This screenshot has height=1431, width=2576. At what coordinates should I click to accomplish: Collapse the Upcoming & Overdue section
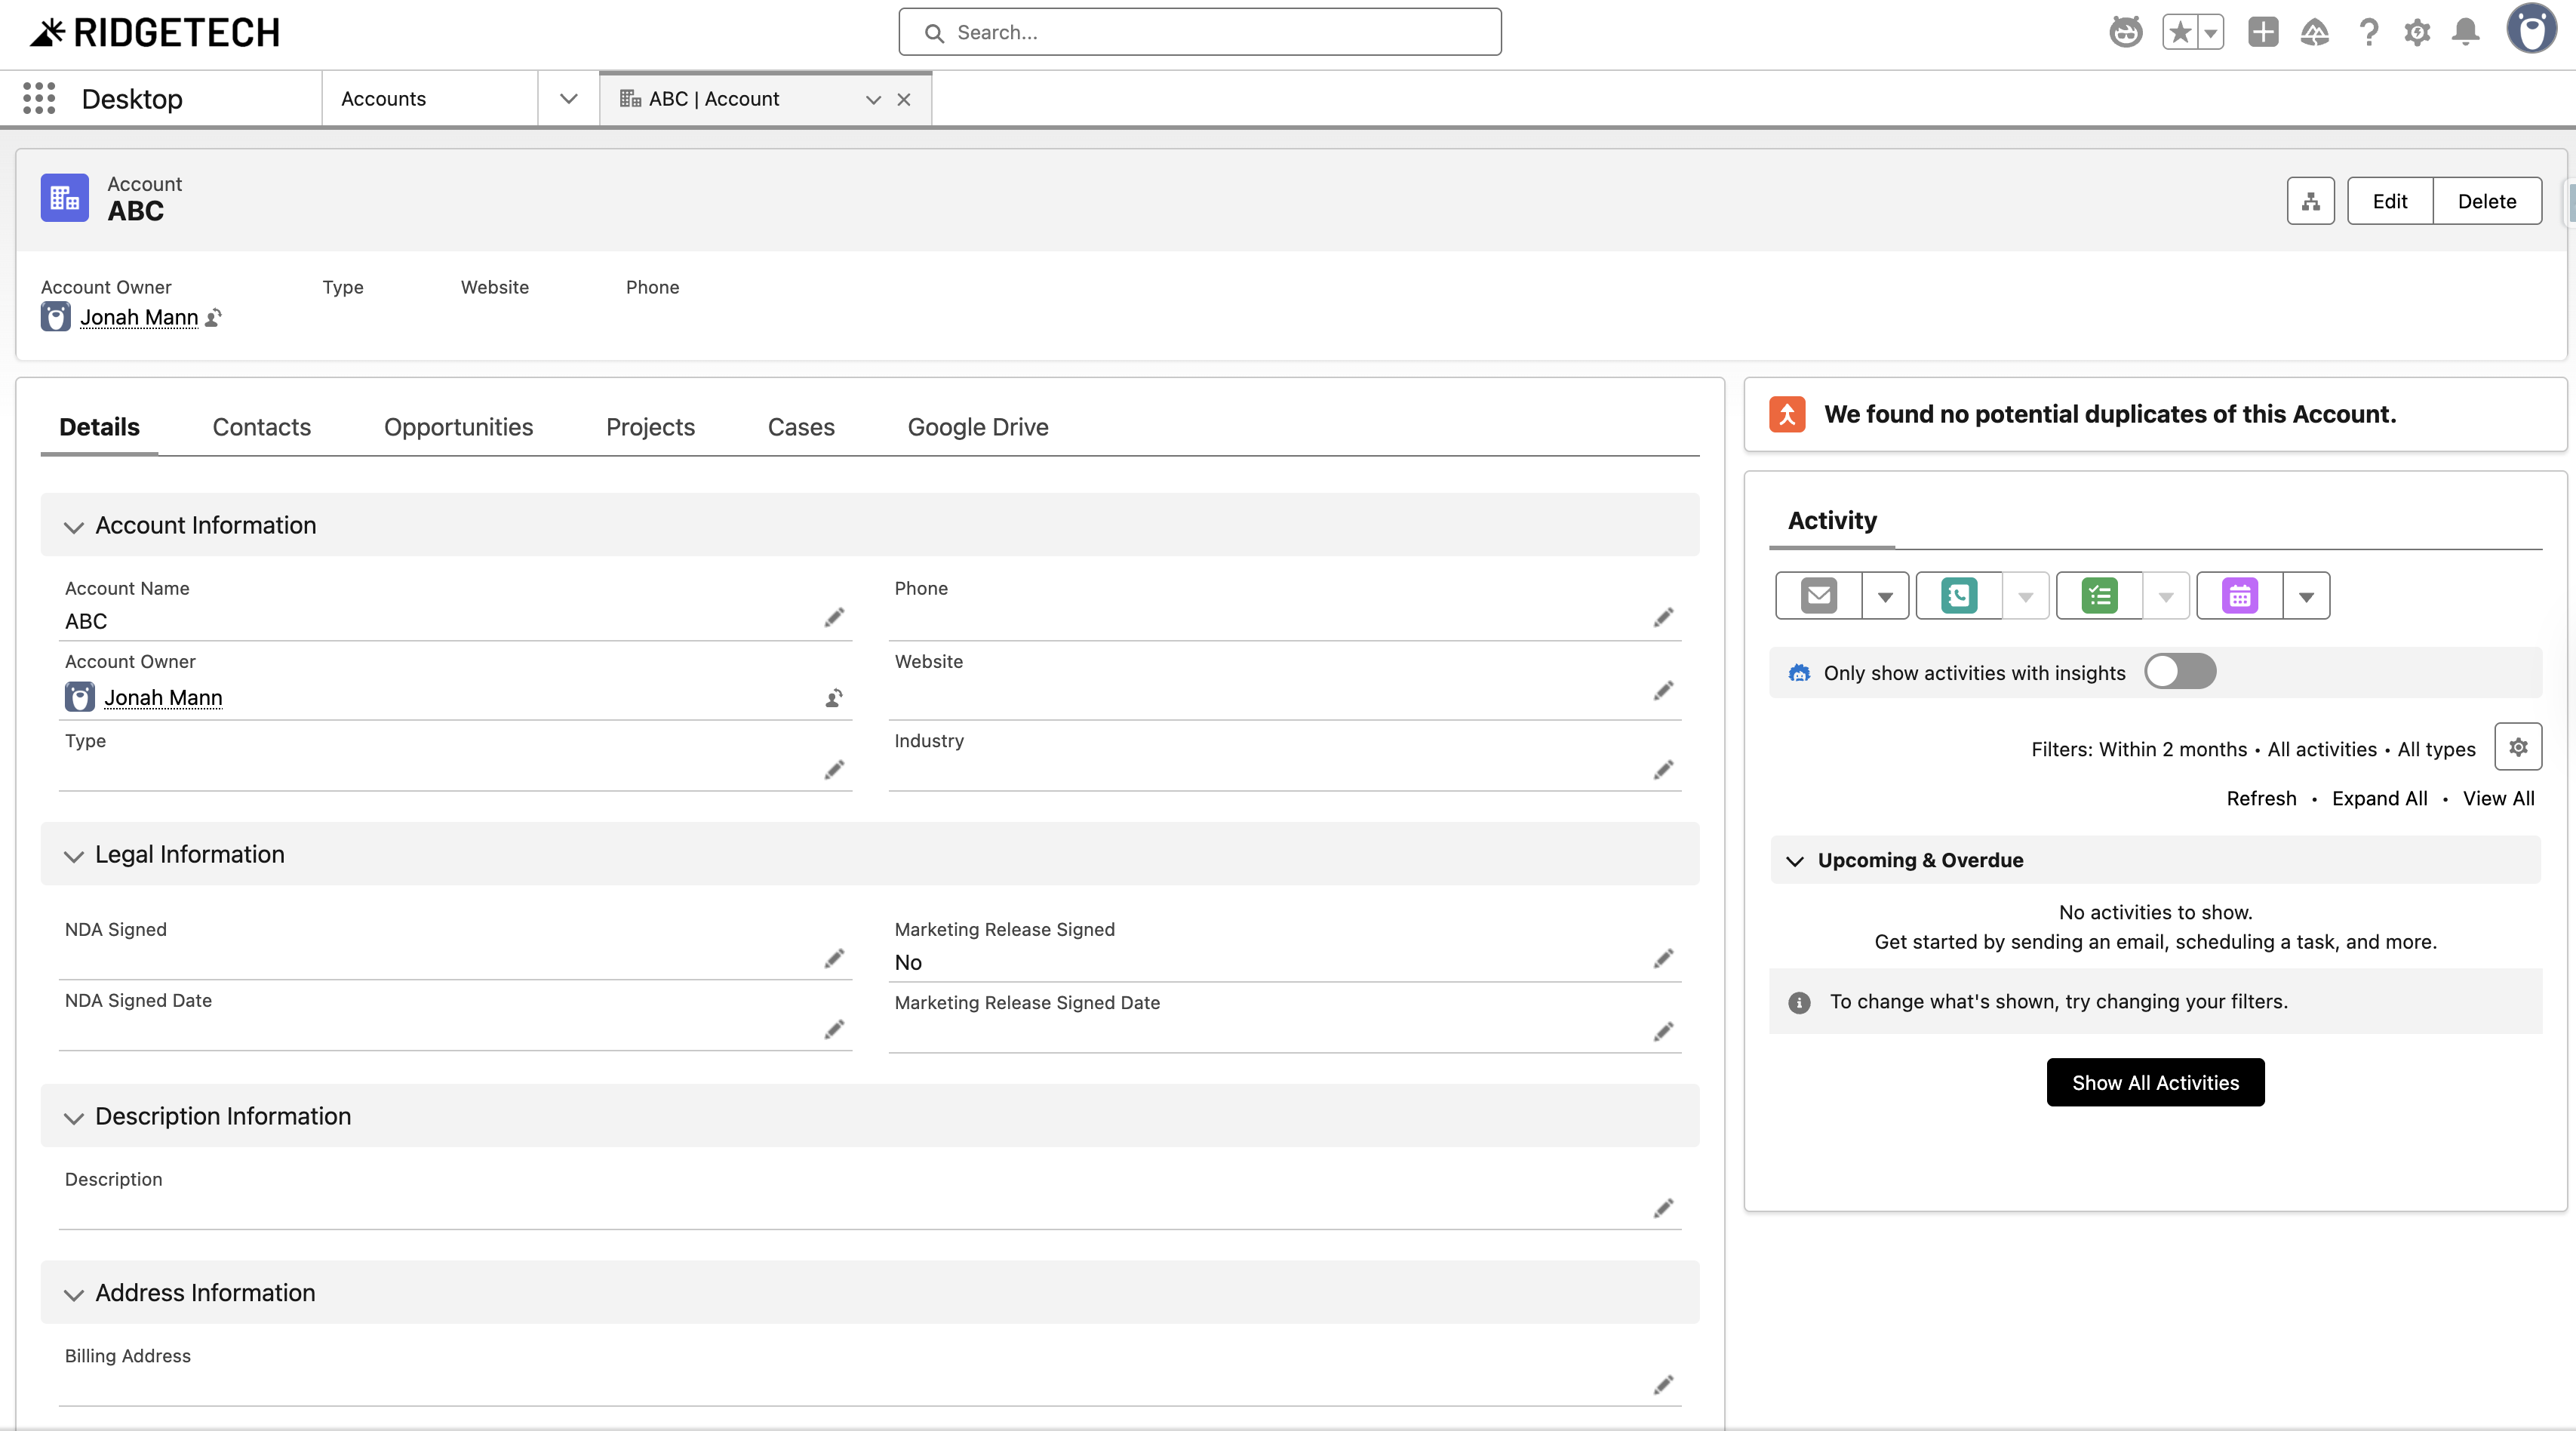pyautogui.click(x=2155, y=860)
